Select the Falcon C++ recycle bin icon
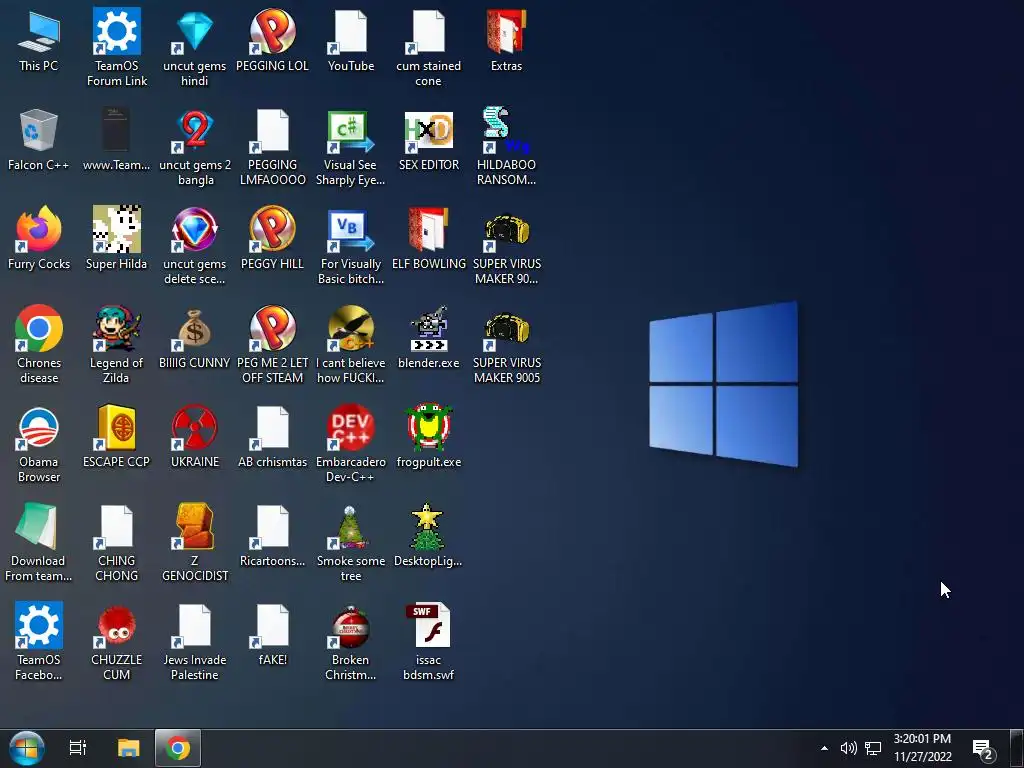 (x=39, y=140)
